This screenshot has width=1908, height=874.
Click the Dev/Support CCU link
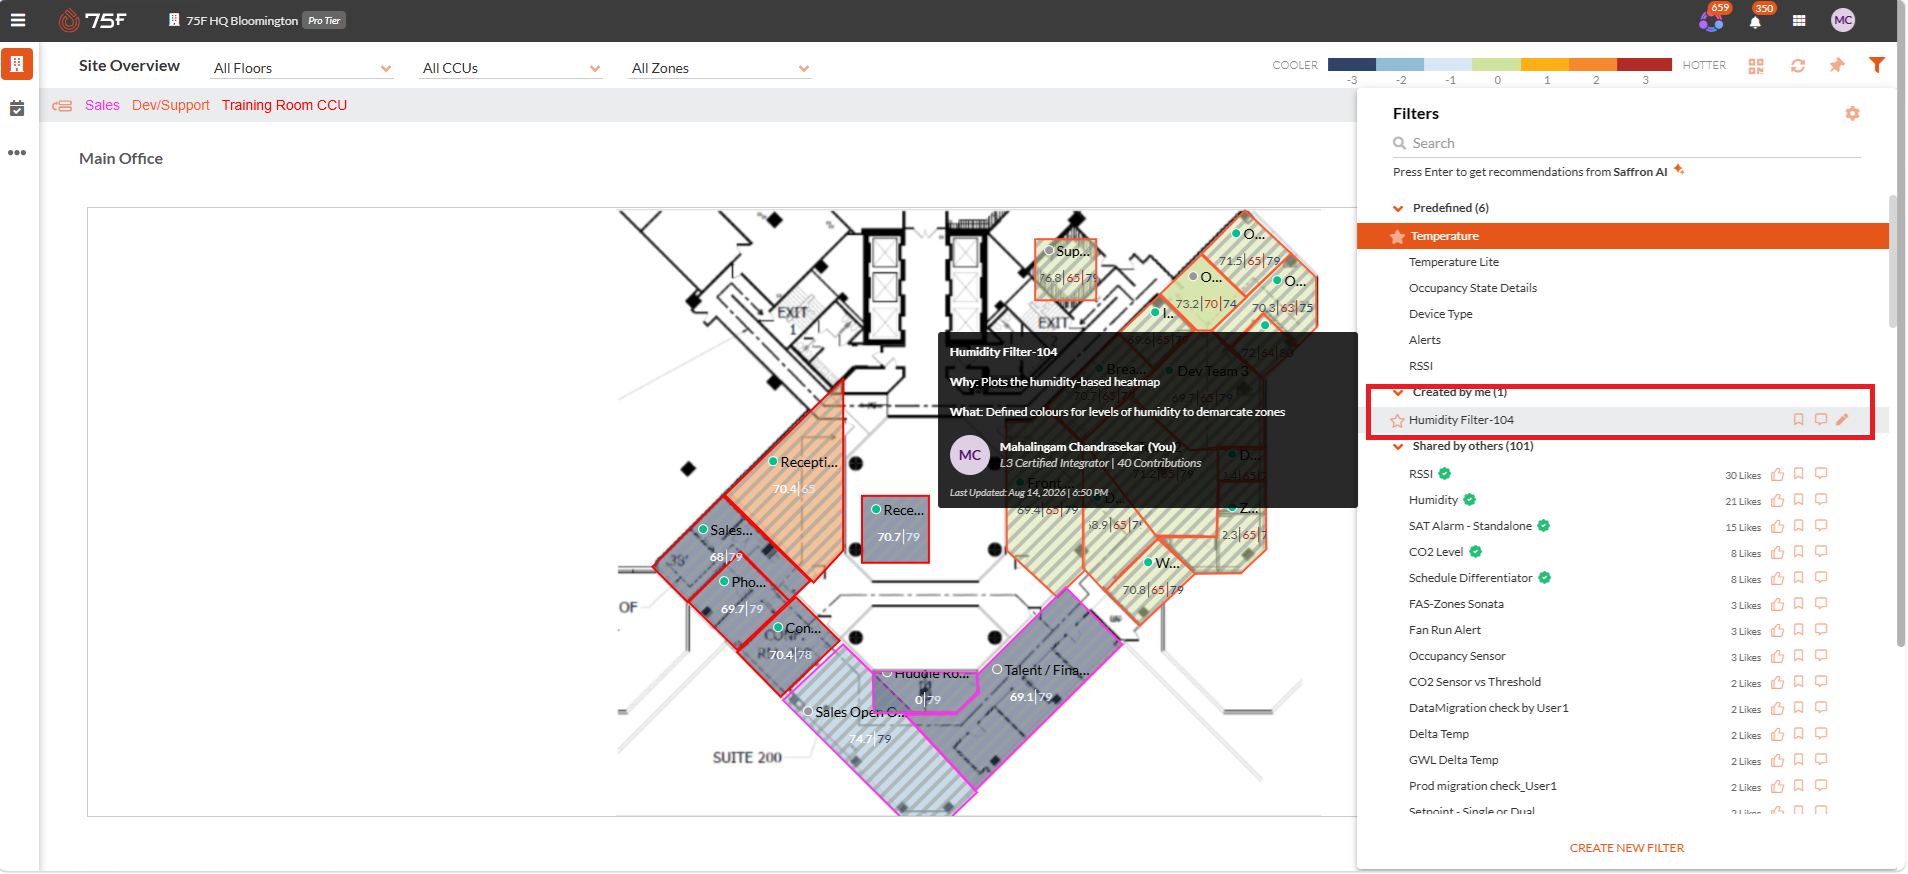(x=171, y=105)
